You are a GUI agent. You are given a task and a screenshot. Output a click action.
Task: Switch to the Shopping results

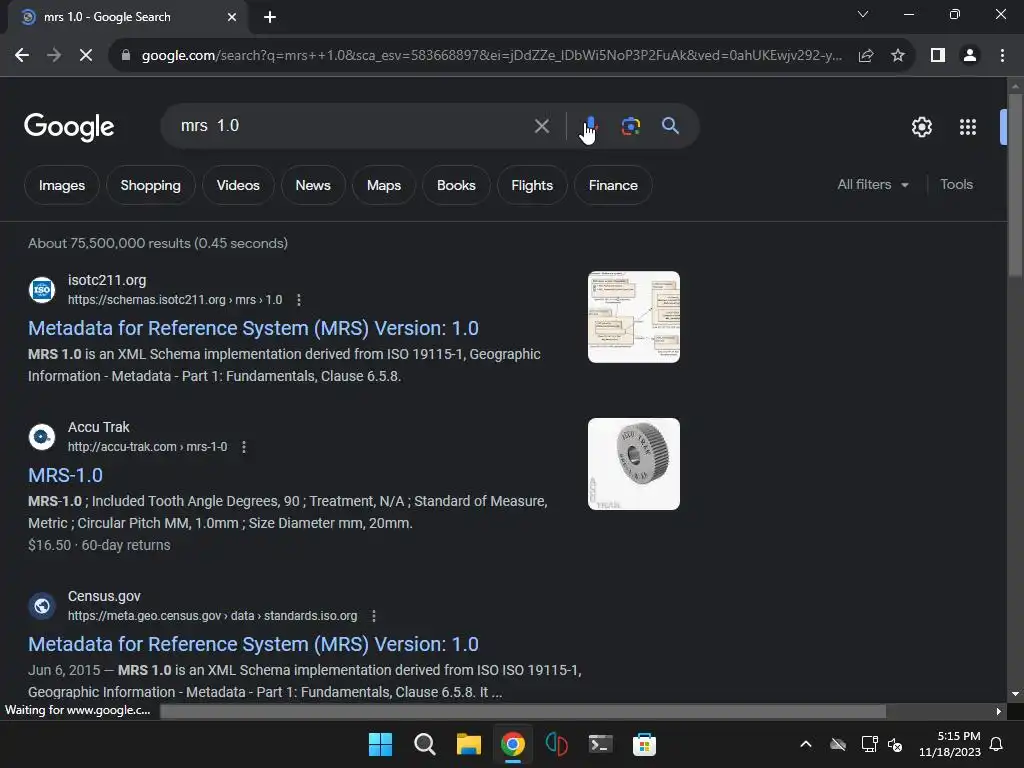click(x=150, y=185)
